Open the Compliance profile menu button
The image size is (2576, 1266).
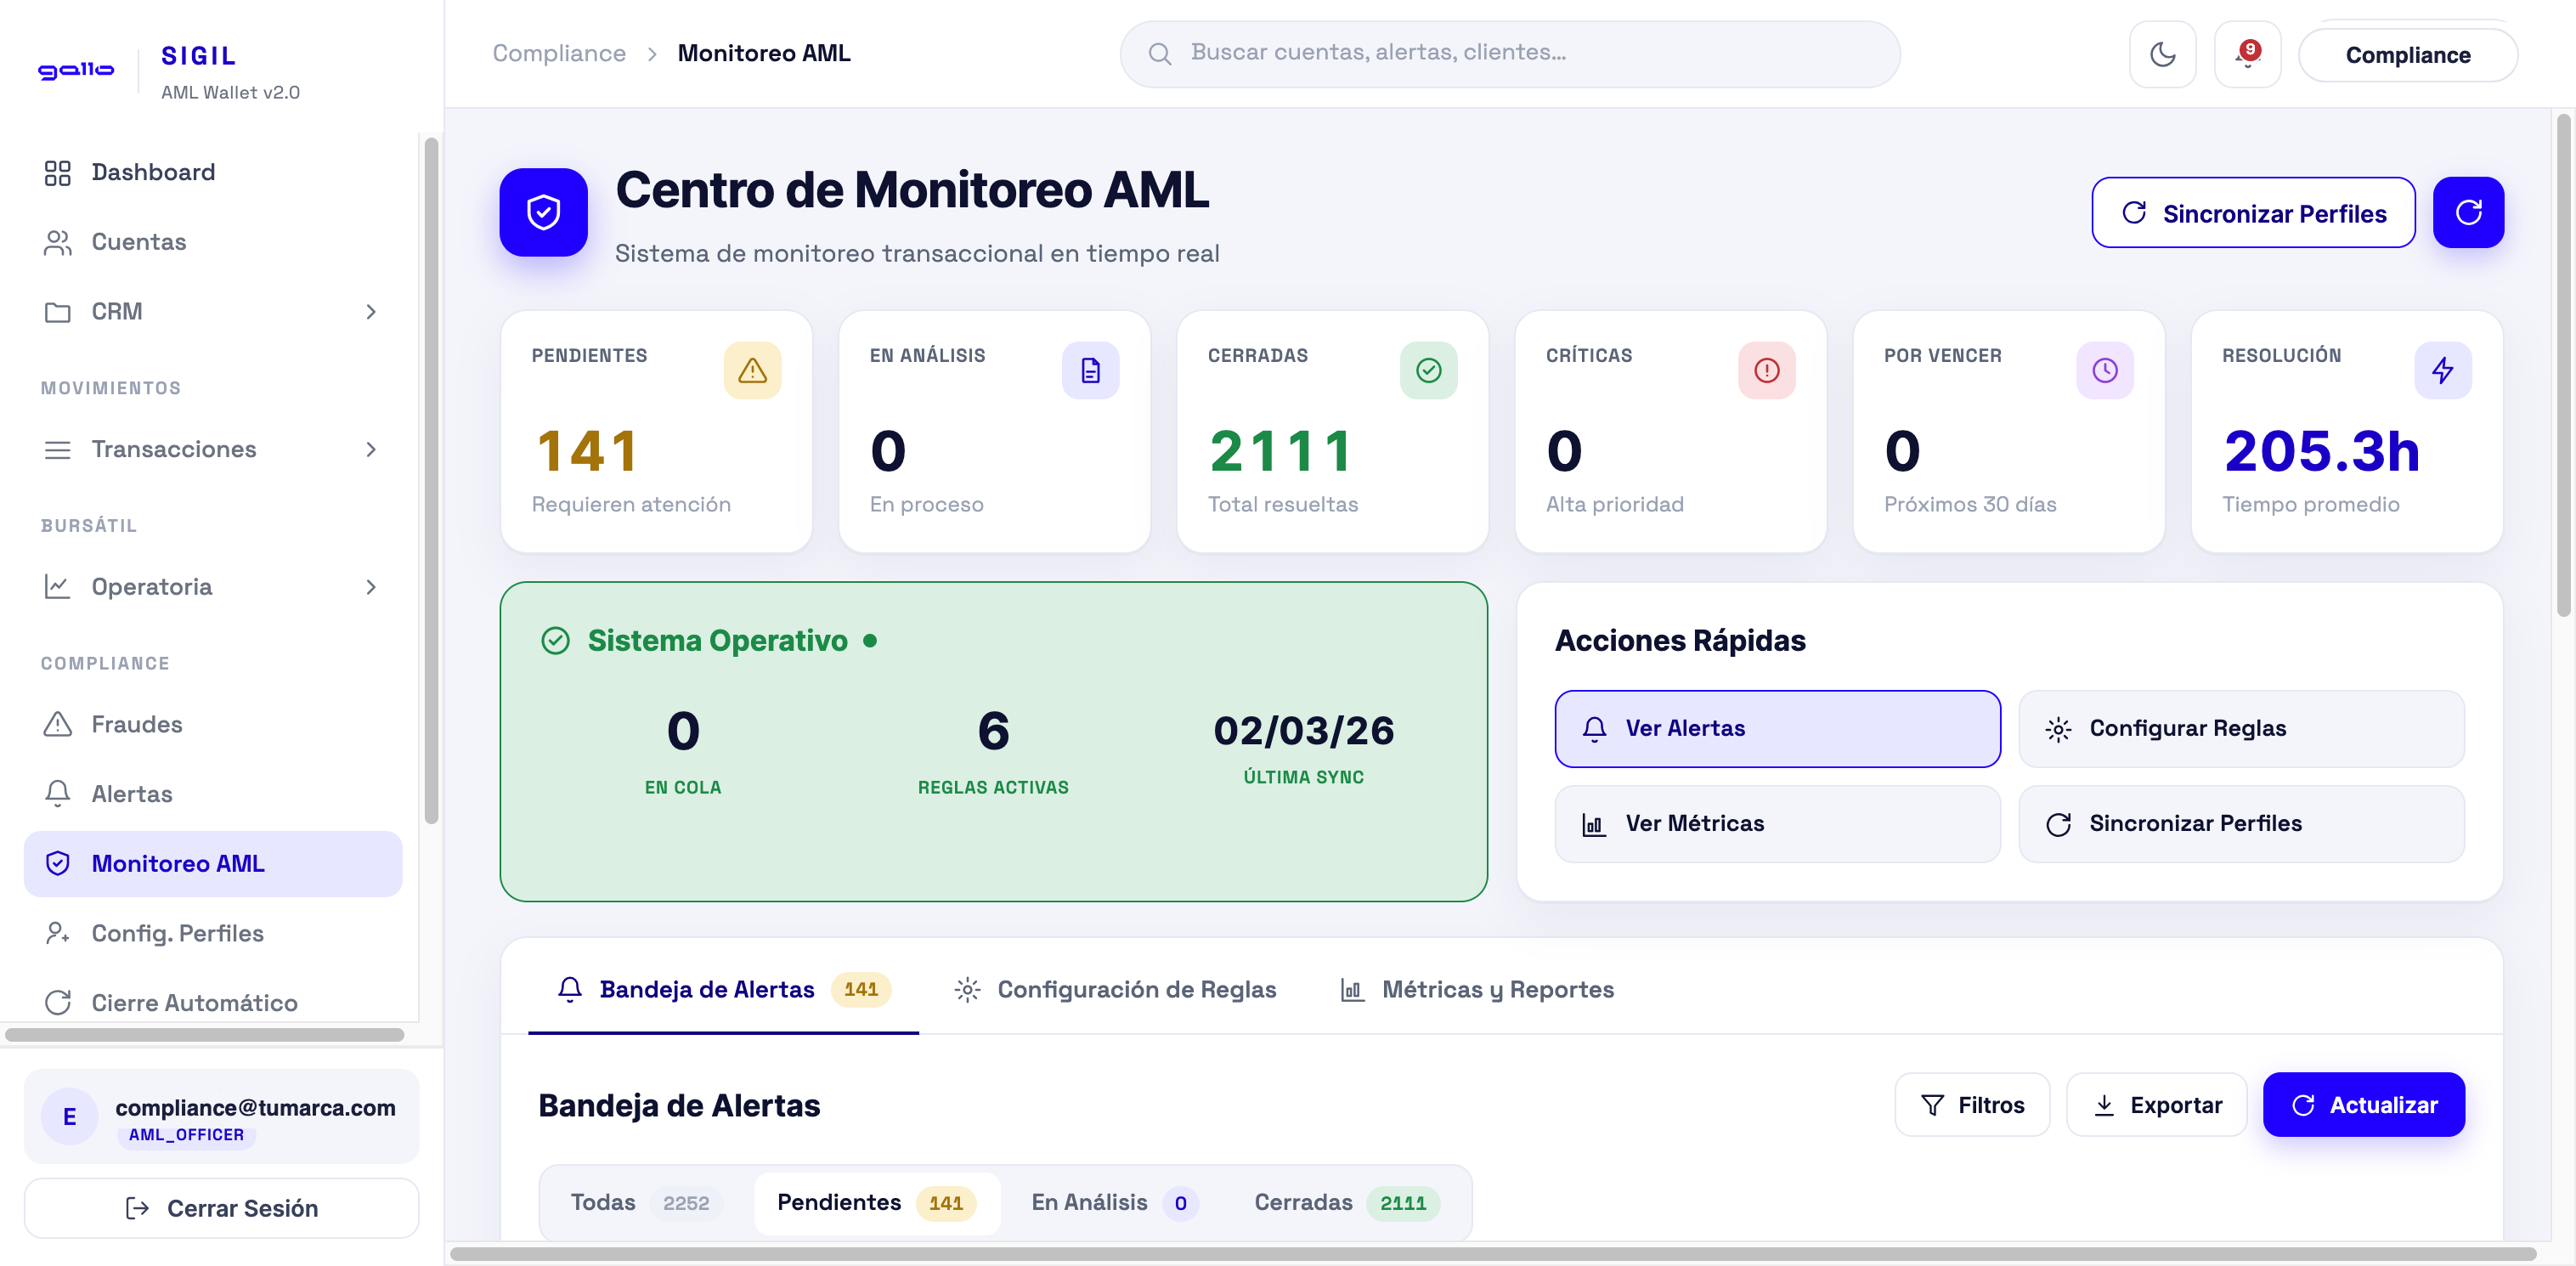(2407, 55)
